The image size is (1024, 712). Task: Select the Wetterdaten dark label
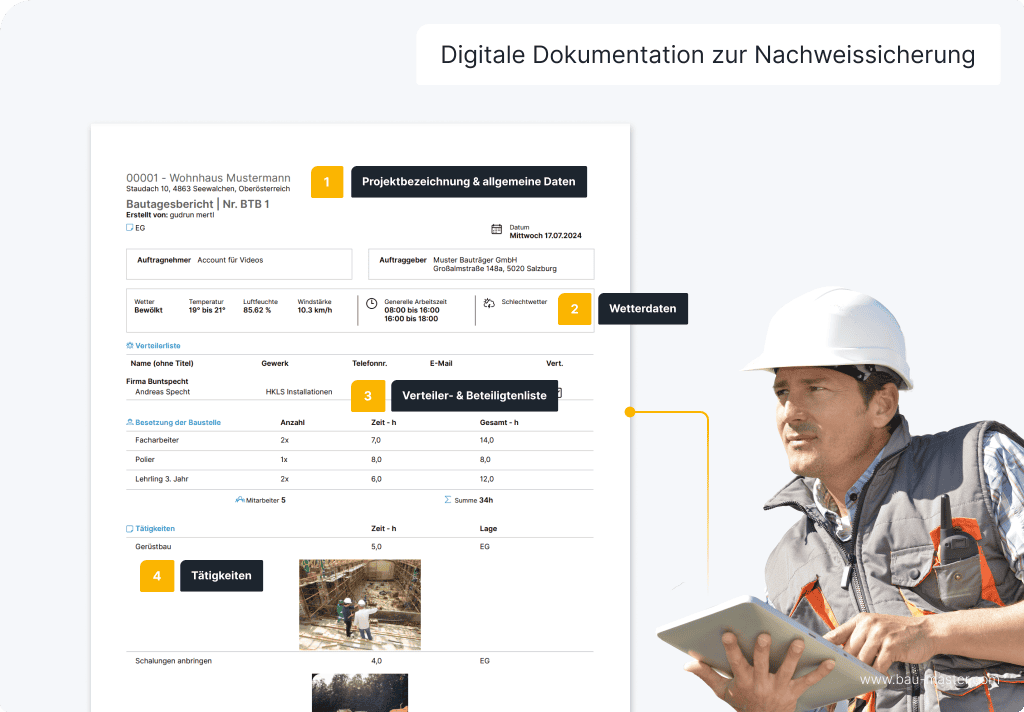pyautogui.click(x=643, y=309)
